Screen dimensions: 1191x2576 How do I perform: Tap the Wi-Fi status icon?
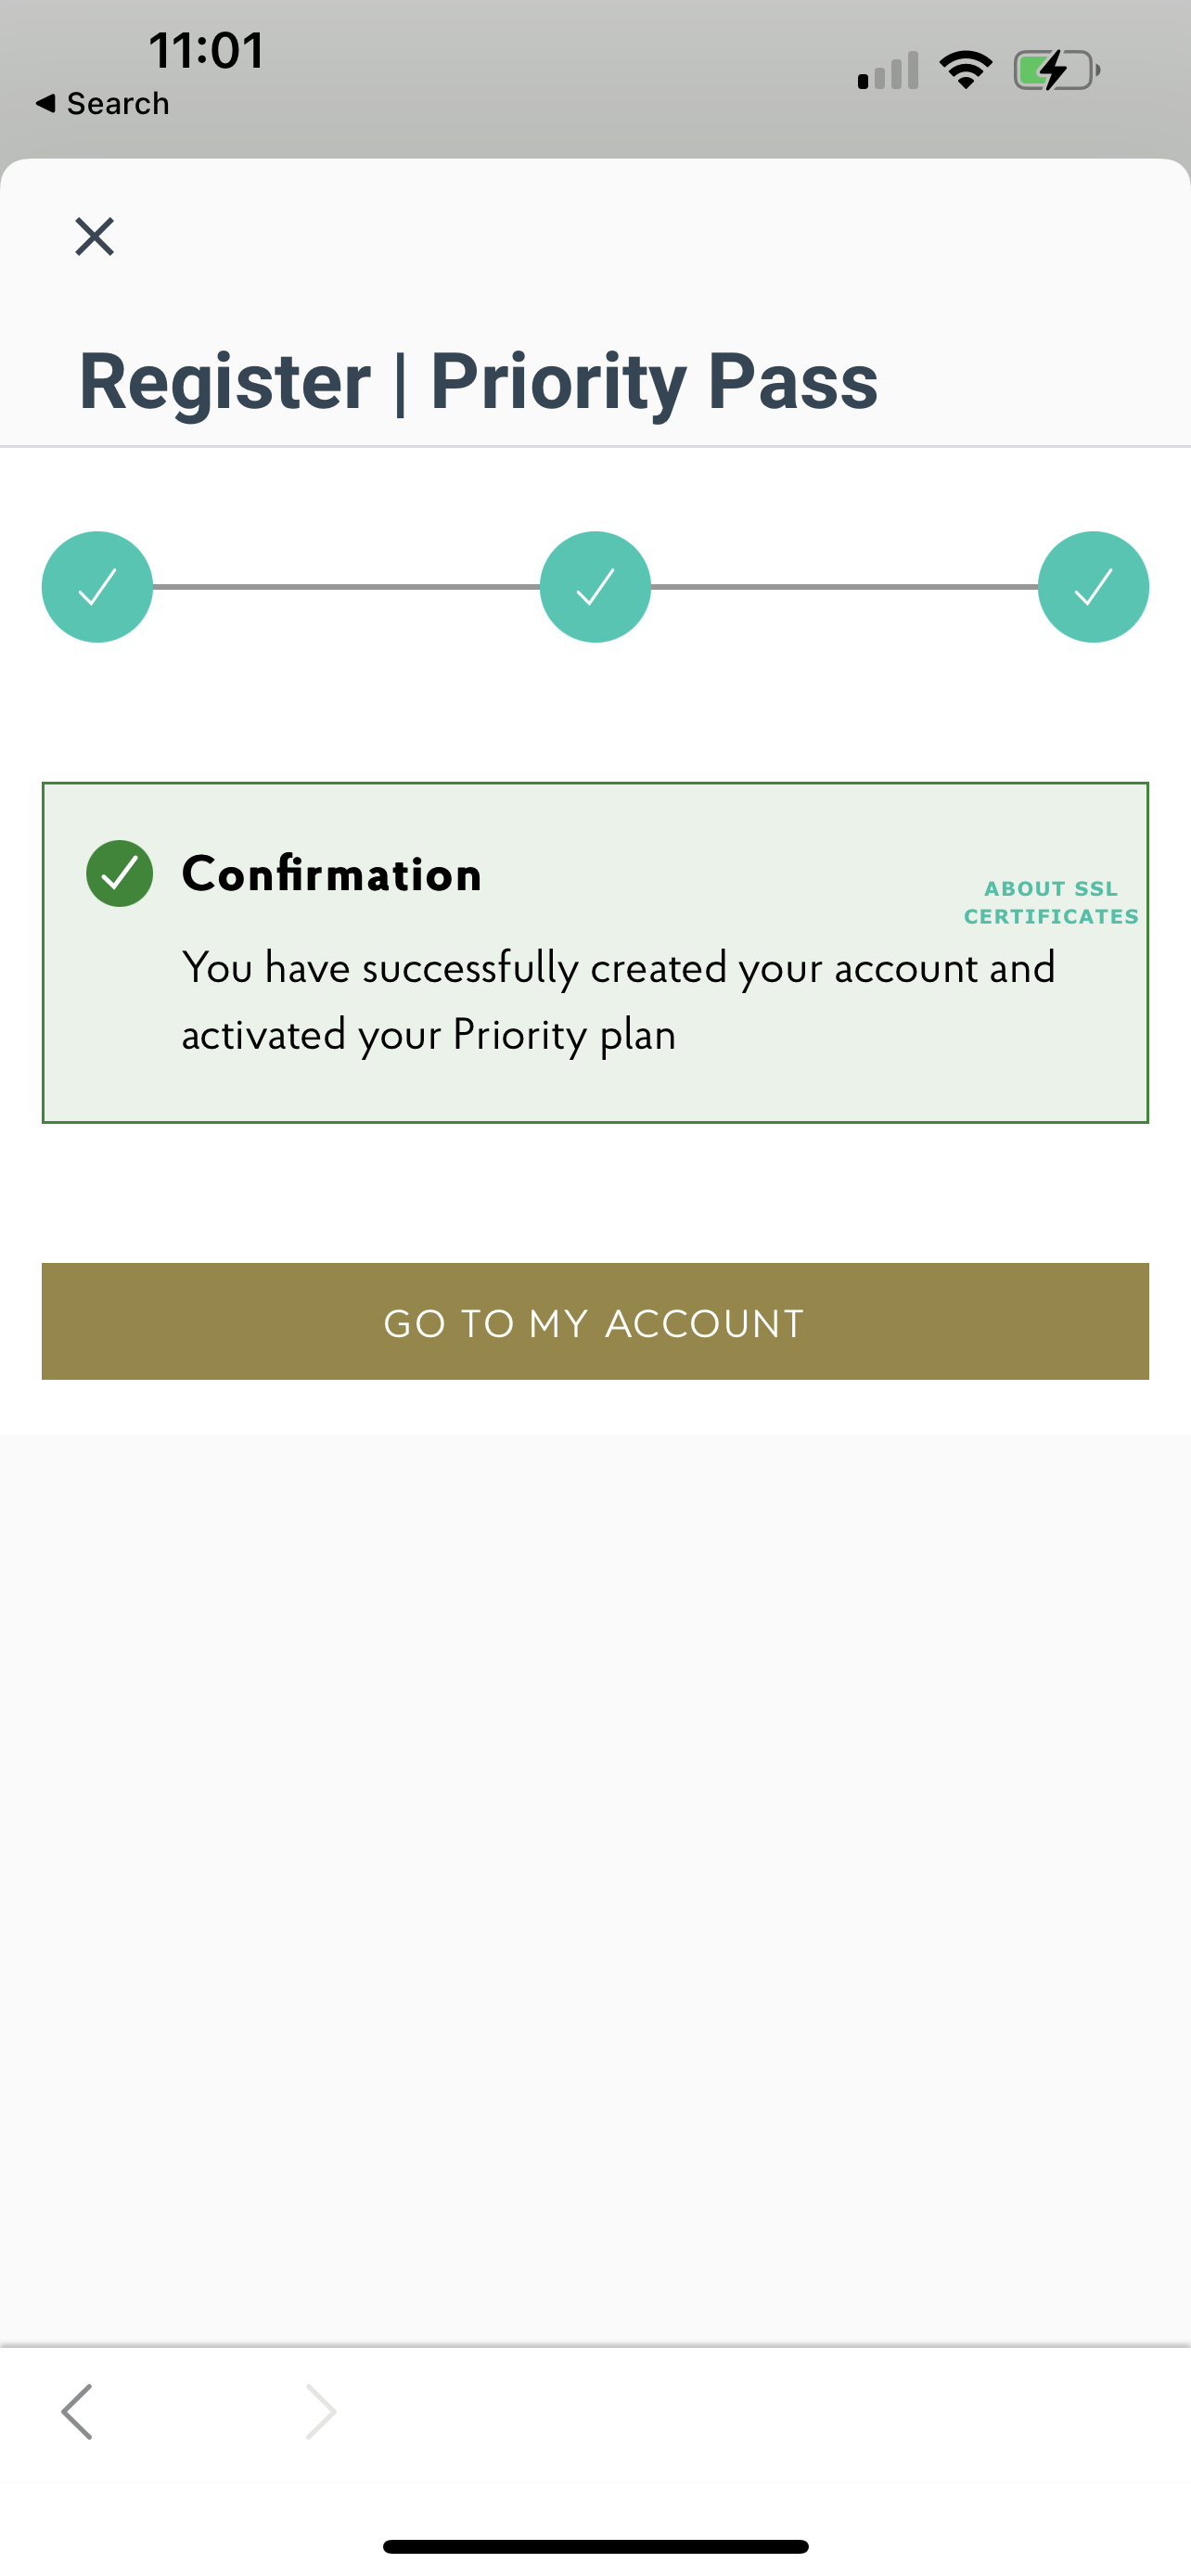[x=965, y=70]
